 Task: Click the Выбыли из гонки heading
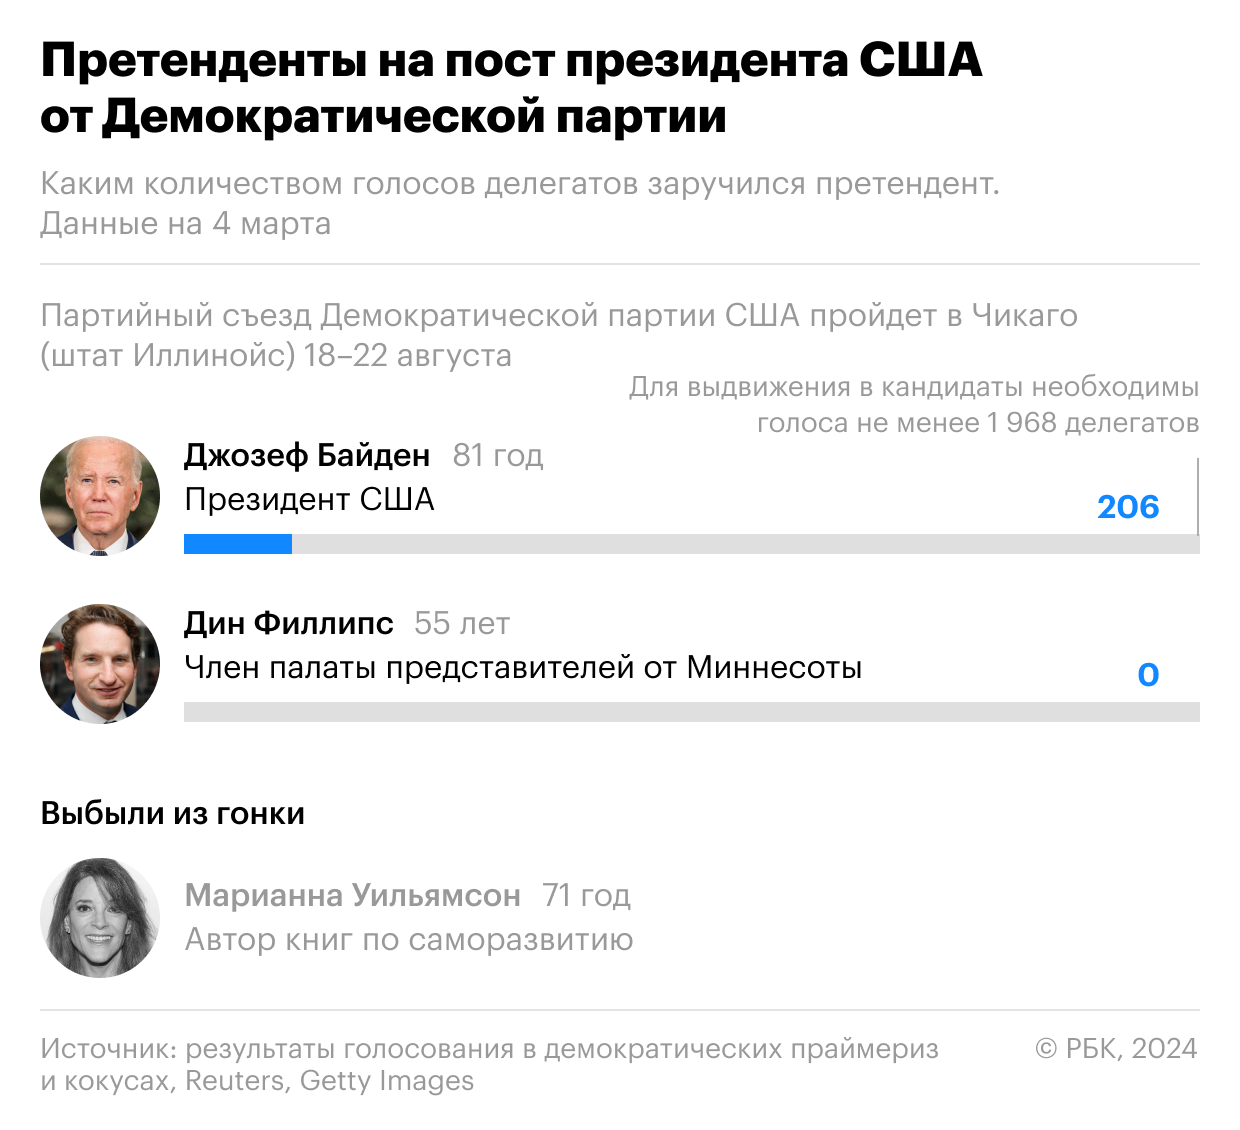point(173,813)
